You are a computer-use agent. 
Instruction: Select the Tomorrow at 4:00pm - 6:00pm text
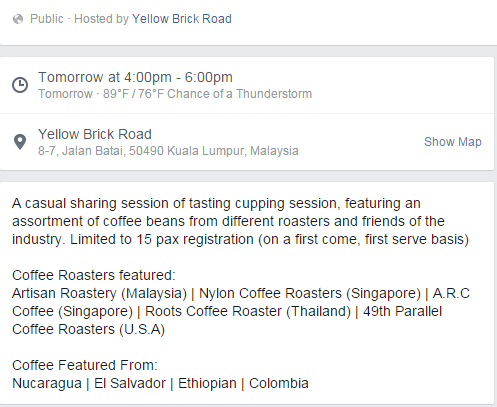135,77
